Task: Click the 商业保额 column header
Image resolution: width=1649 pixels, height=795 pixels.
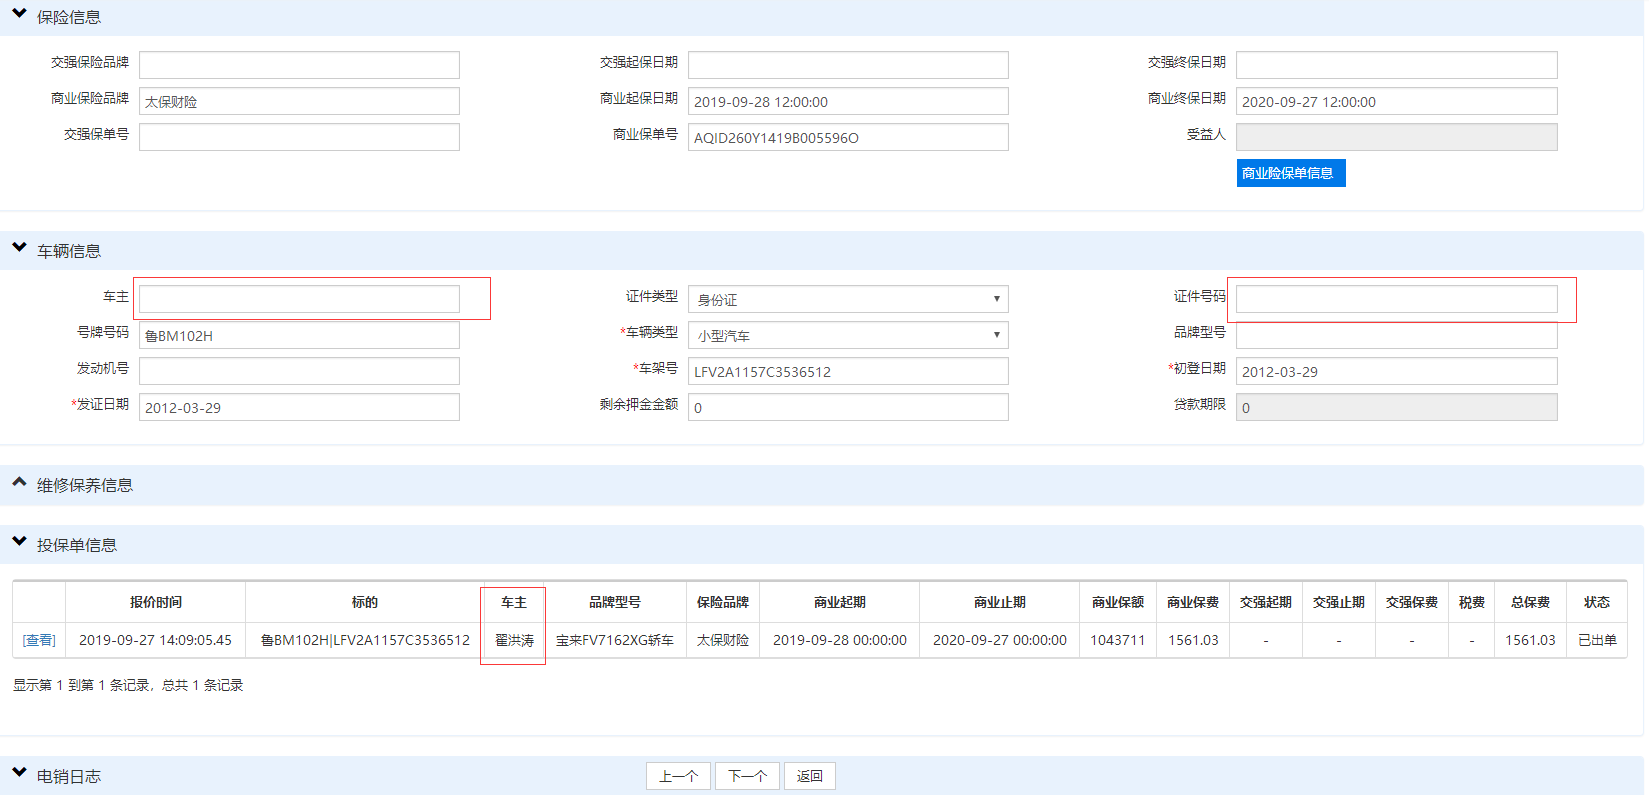Action: coord(1118,602)
